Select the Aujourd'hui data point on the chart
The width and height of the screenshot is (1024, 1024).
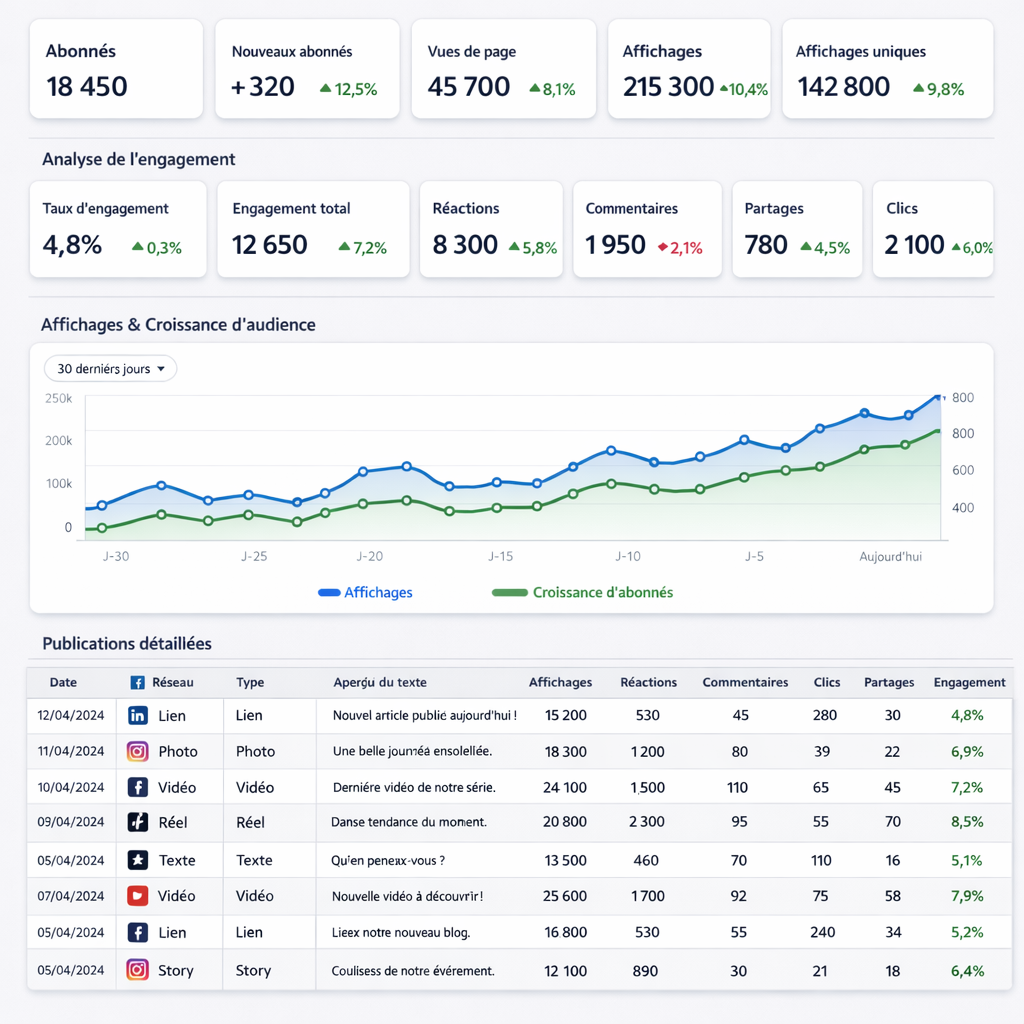click(937, 397)
